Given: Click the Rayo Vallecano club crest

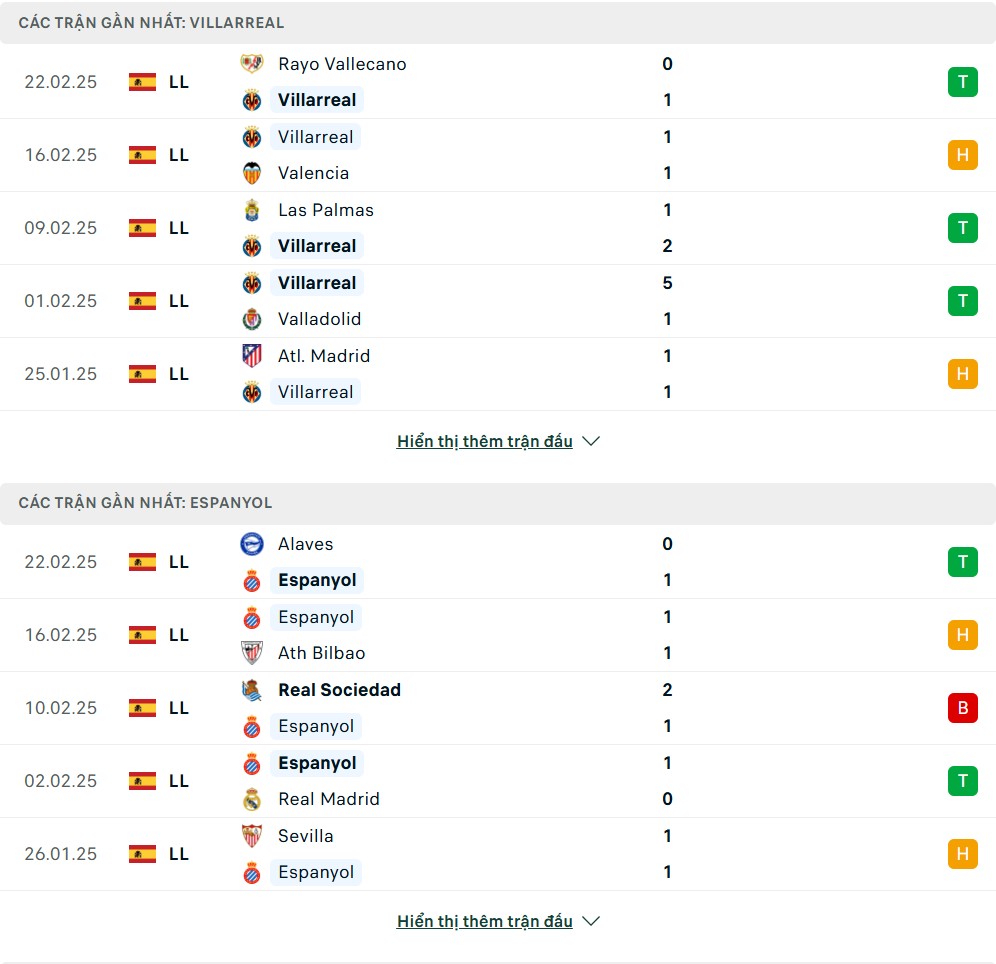Looking at the screenshot, I should (252, 64).
